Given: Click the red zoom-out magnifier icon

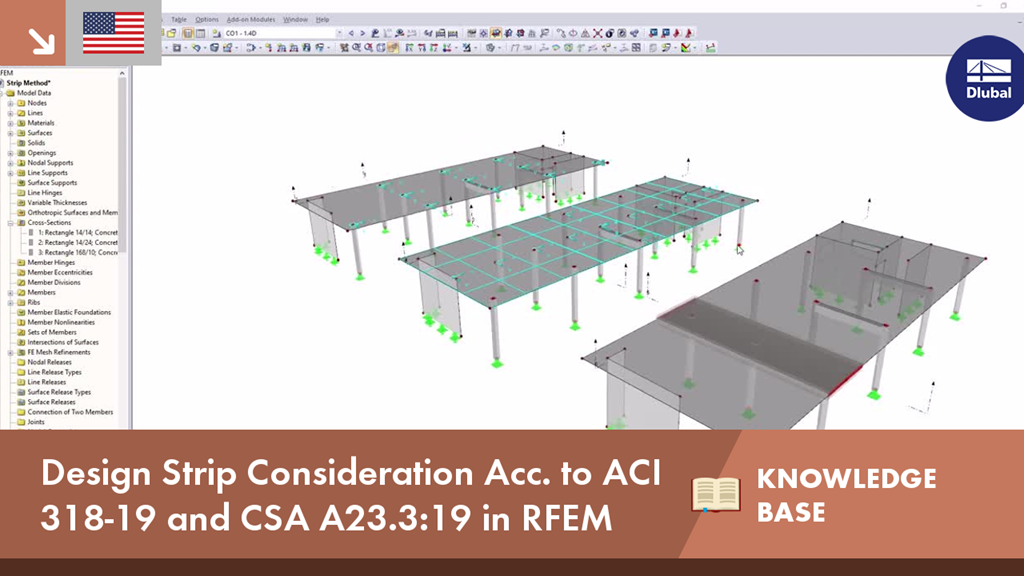Looking at the screenshot, I should click(368, 48).
